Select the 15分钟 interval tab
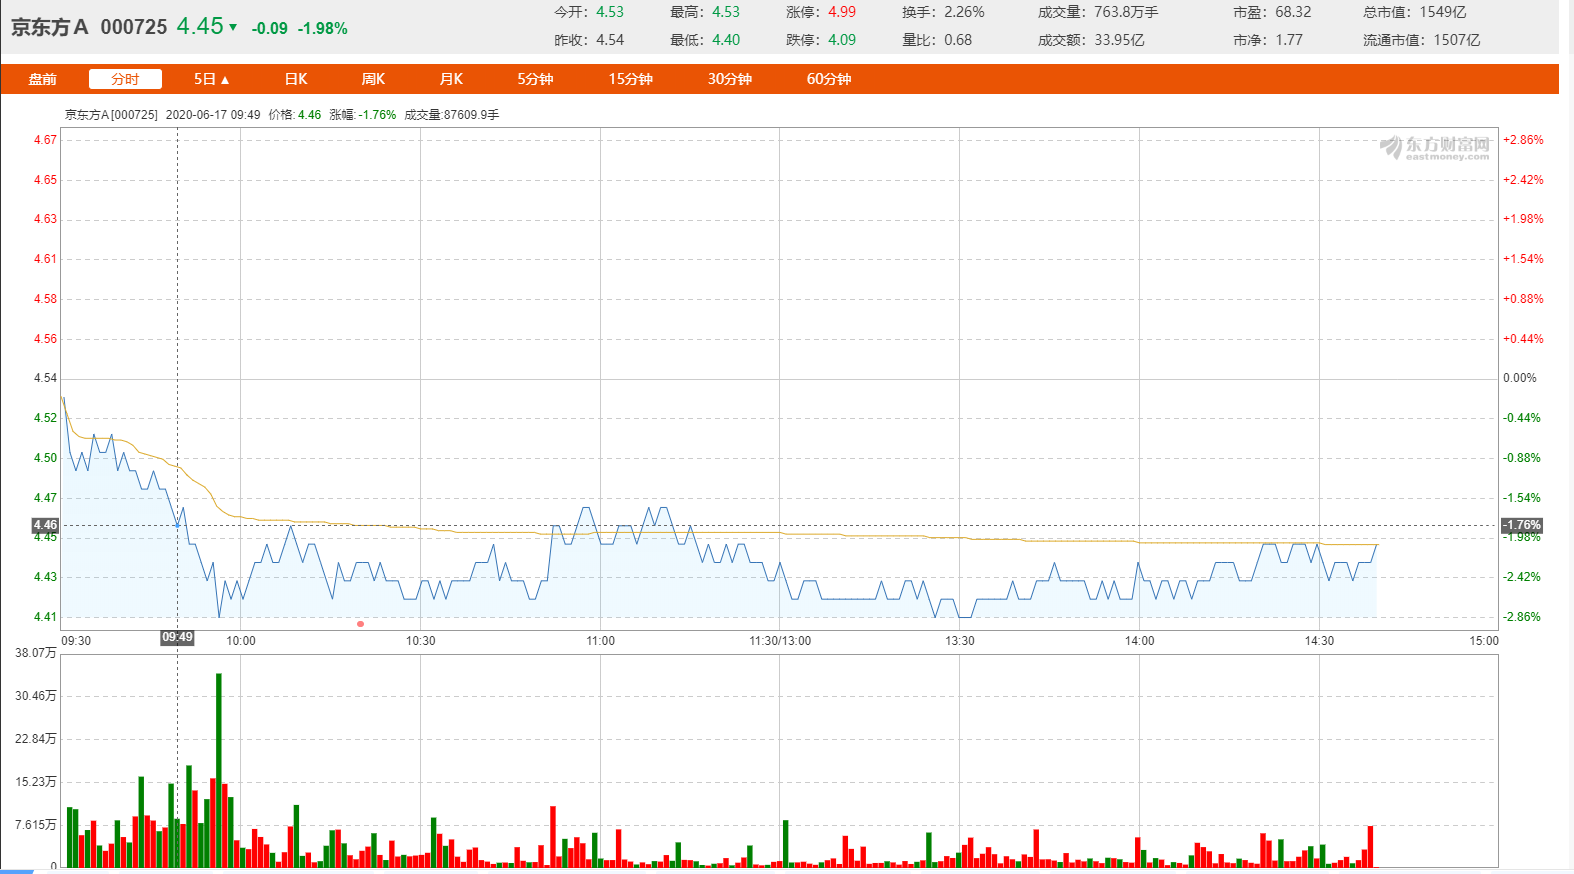This screenshot has width=1574, height=874. pyautogui.click(x=630, y=79)
